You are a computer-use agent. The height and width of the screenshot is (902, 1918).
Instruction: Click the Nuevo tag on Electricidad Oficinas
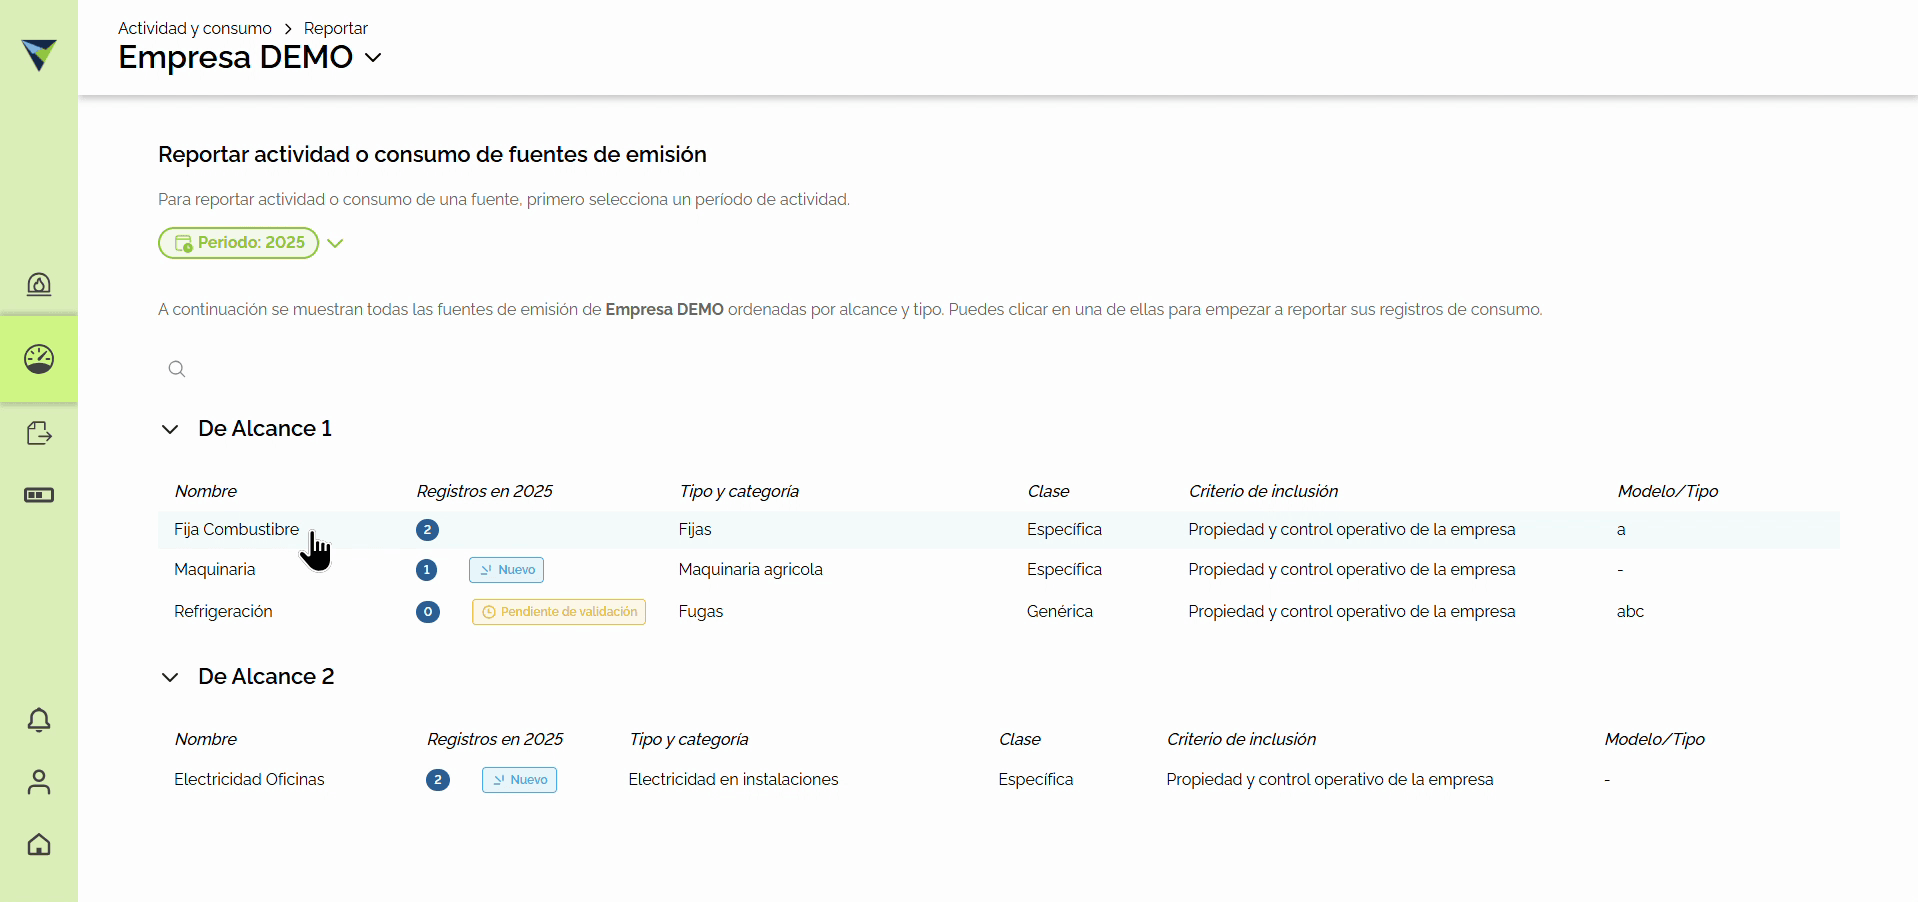coord(519,780)
